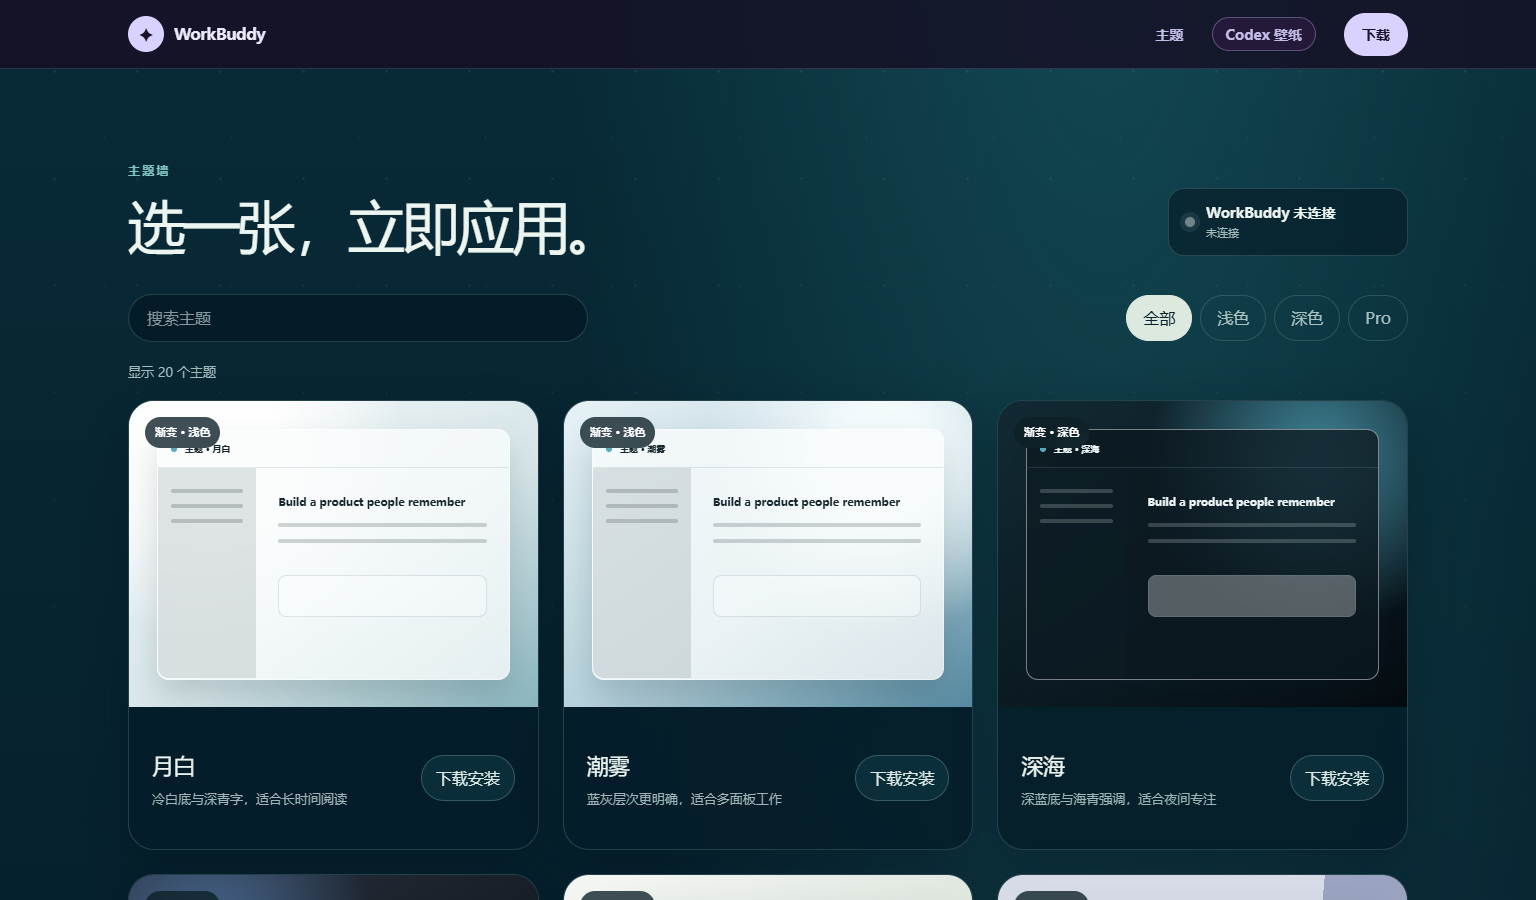Click the 选一张，立即应用。 headline
1536x900 pixels.
[358, 228]
